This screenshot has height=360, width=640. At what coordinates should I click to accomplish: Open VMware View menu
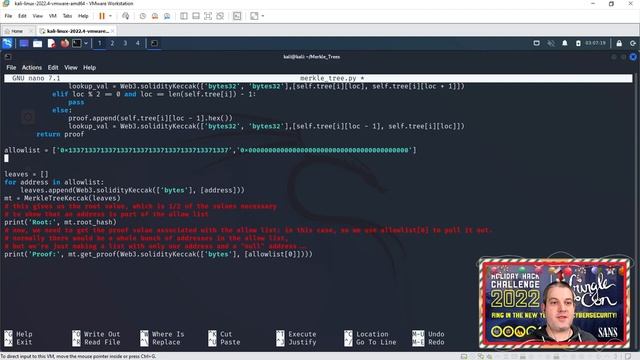click(x=38, y=16)
